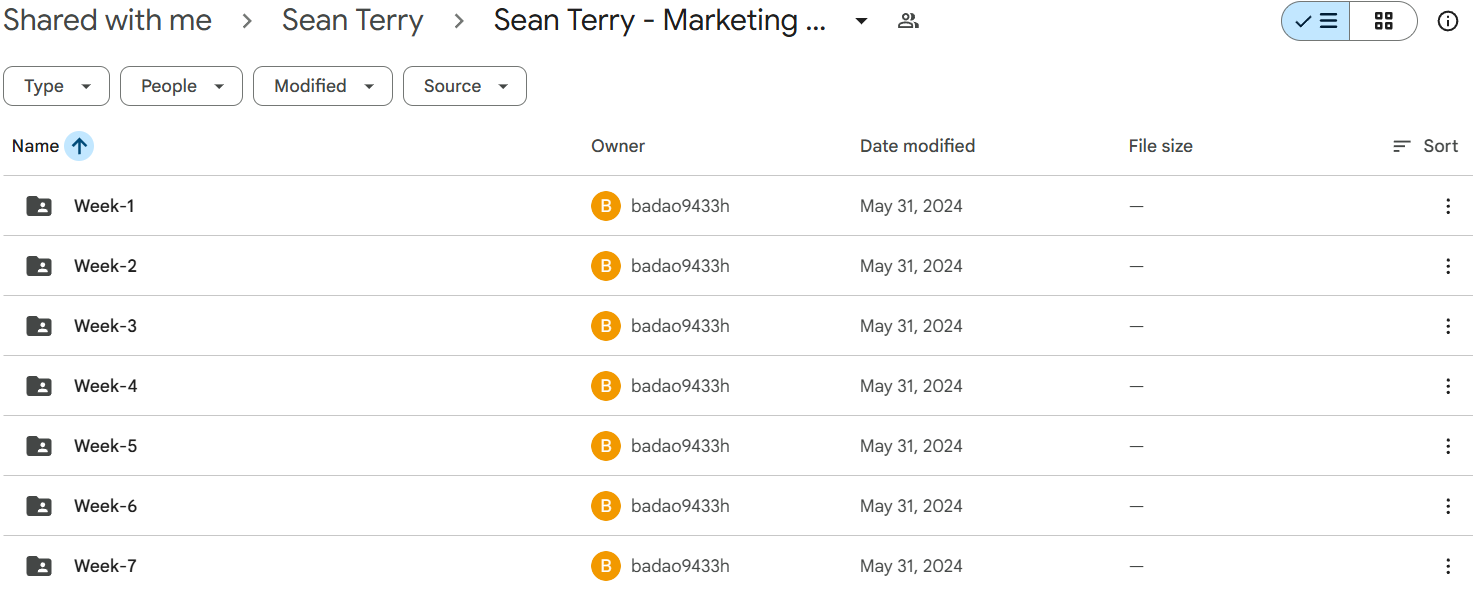
Task: Go to Shared with me via breadcrumb
Action: (x=107, y=19)
